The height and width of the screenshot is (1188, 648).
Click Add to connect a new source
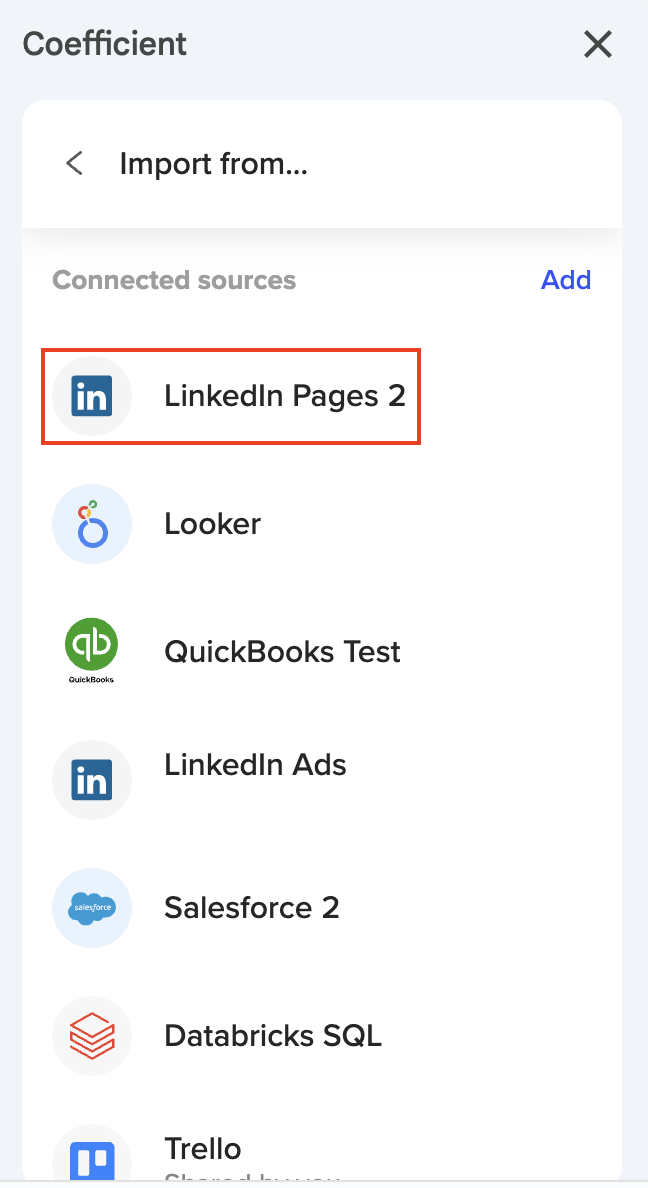point(566,280)
